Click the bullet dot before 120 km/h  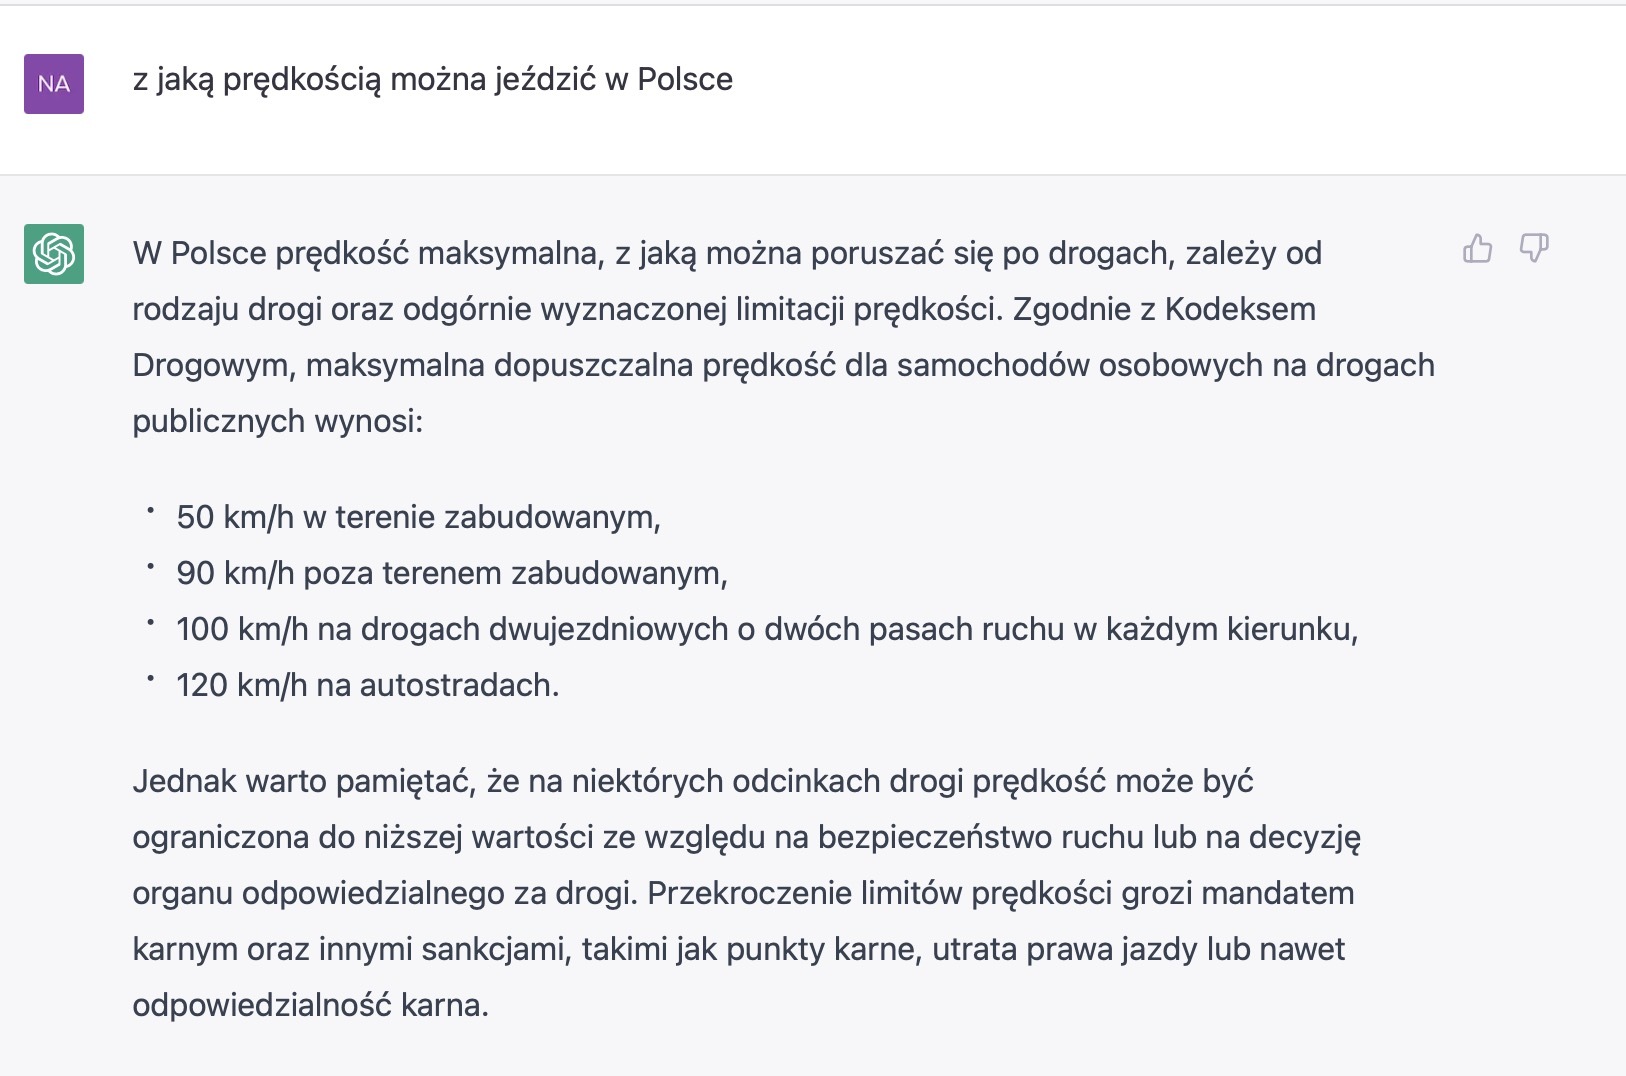click(x=151, y=678)
